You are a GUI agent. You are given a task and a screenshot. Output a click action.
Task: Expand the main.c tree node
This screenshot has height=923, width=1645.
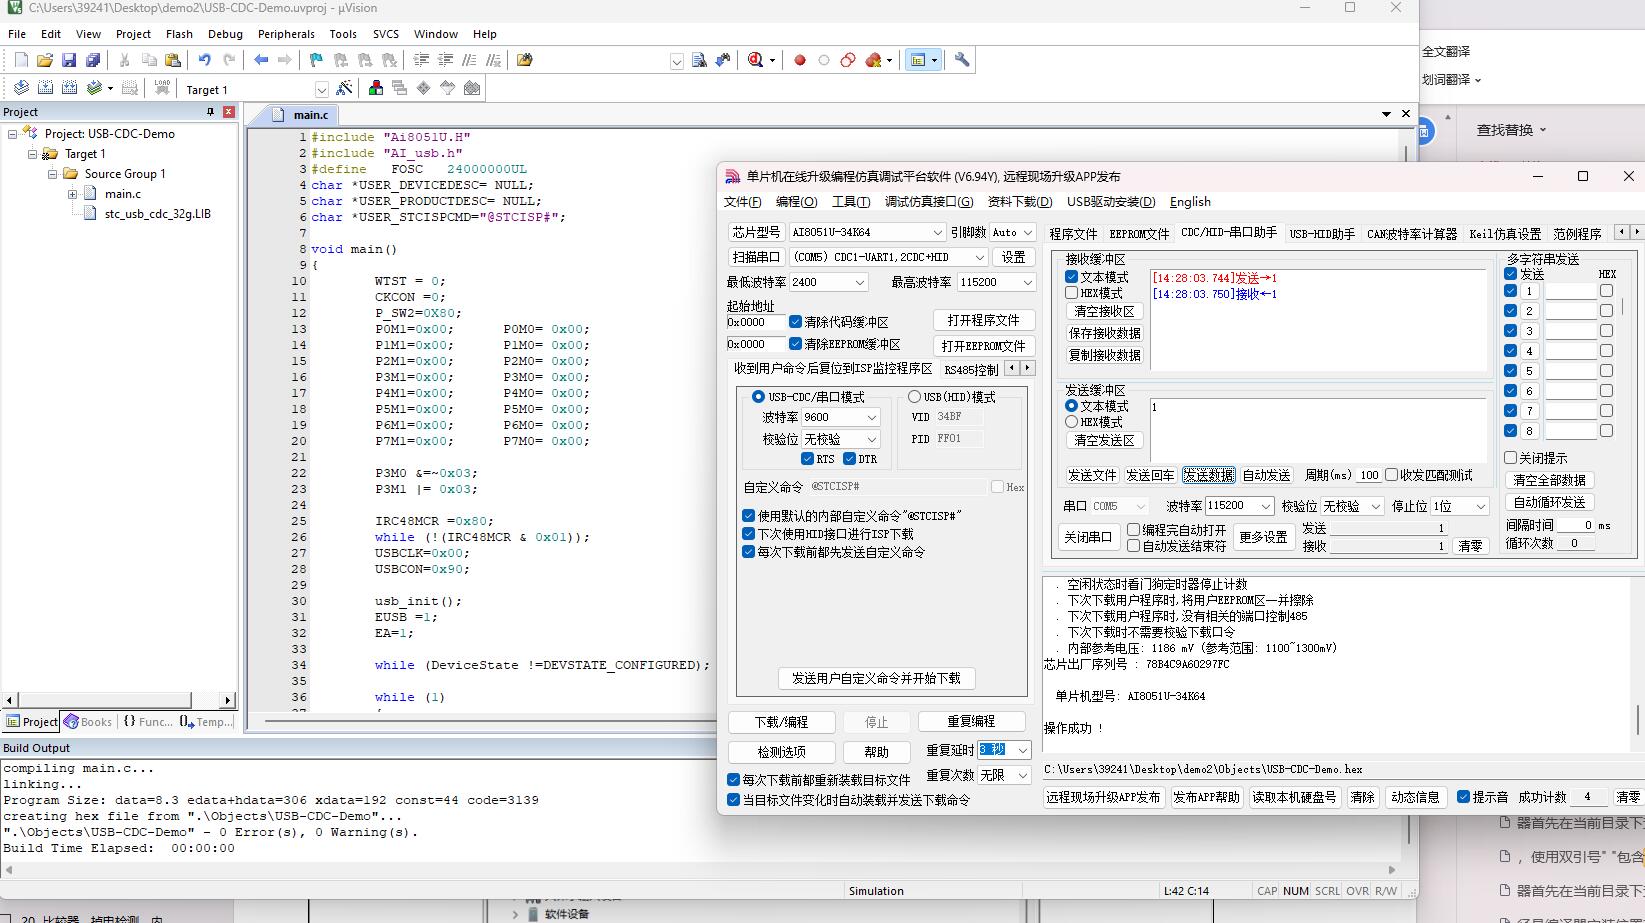coord(72,194)
